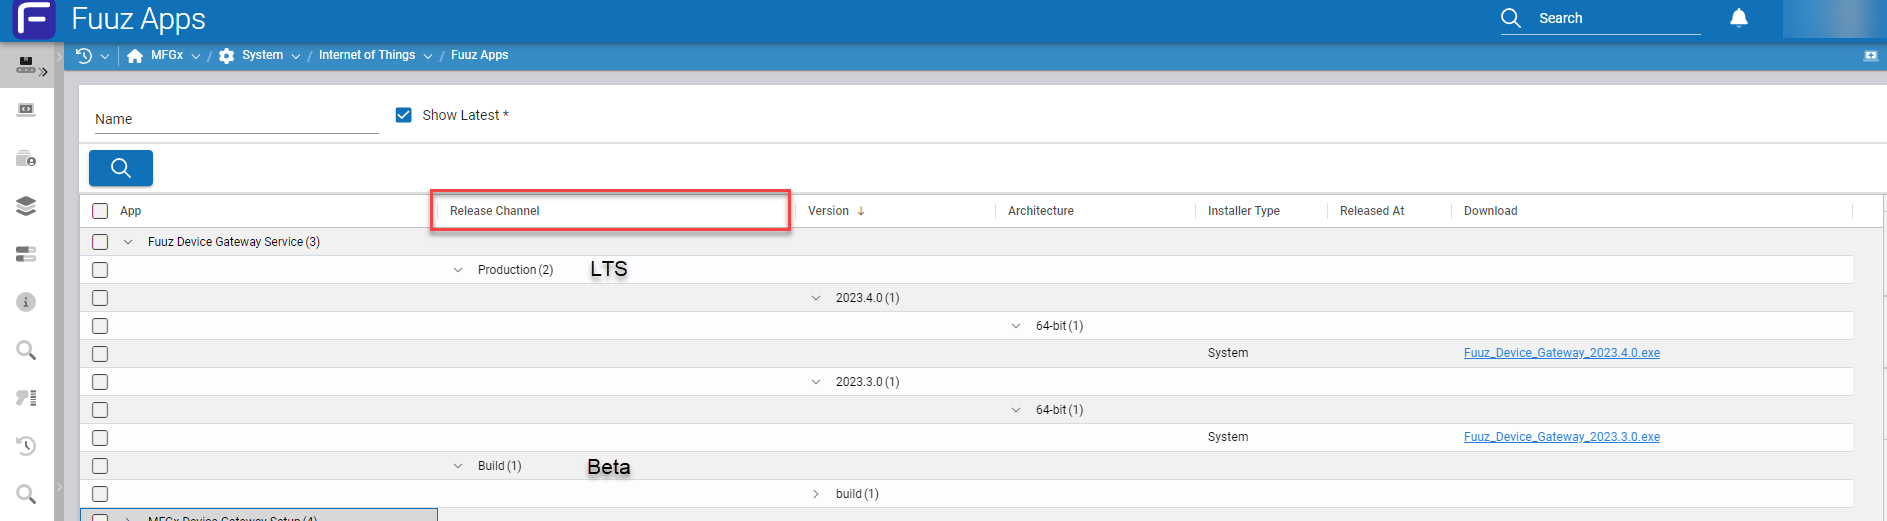Open the history clock icon in breadcrumb
The image size is (1887, 521).
(84, 56)
